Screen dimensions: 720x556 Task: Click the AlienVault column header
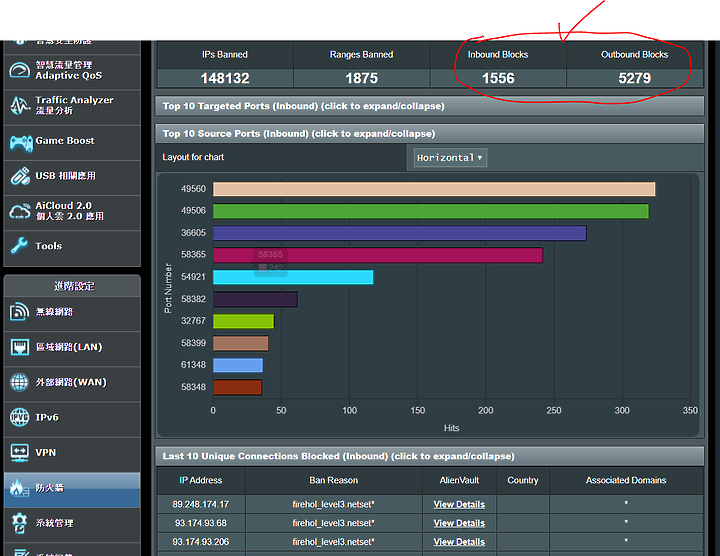tap(459, 480)
